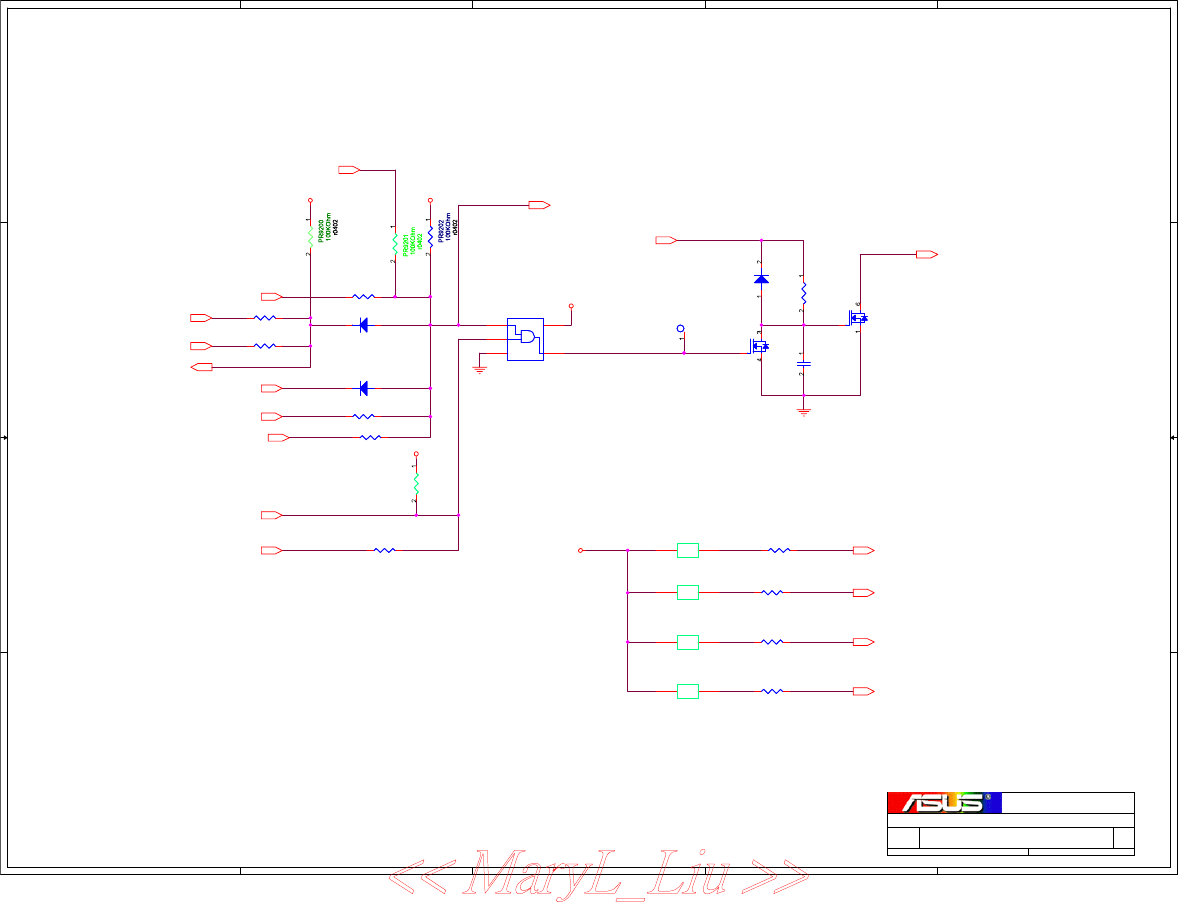
Task: Select the vertical resistor right of the vertical diode
Action: click(803, 293)
